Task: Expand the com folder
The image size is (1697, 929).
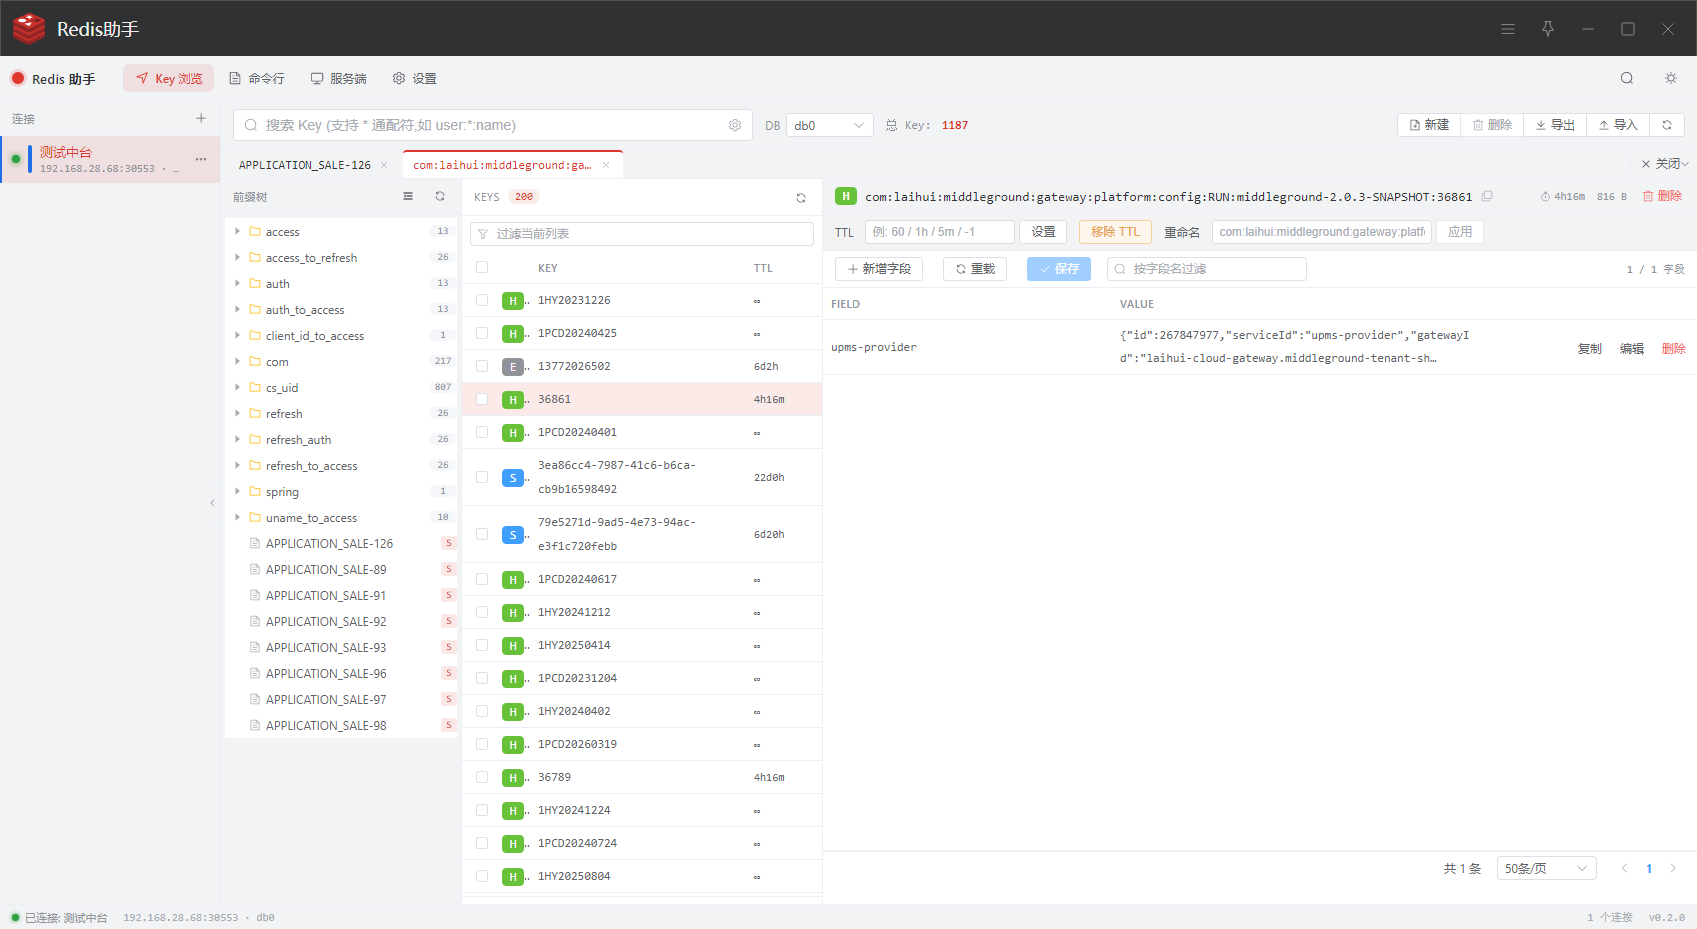Action: coord(237,361)
